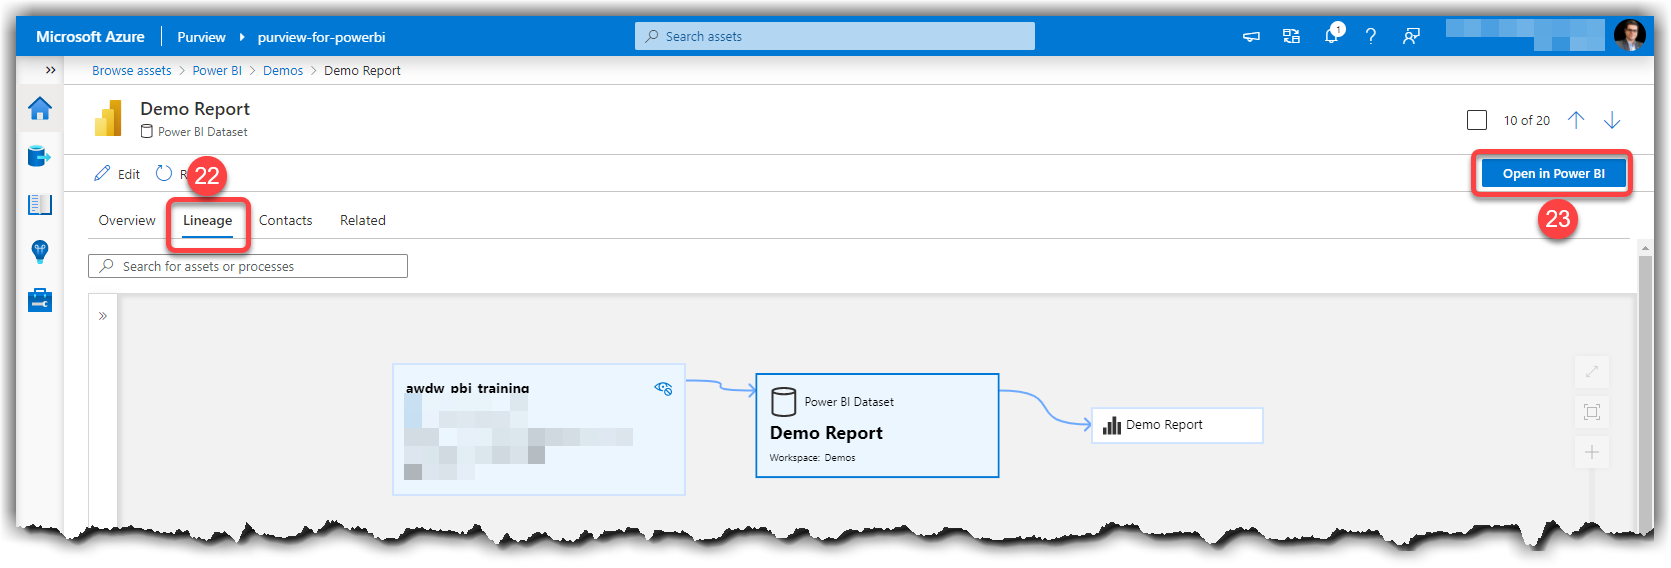Open the help question mark icon
The image size is (1671, 568).
click(1371, 36)
